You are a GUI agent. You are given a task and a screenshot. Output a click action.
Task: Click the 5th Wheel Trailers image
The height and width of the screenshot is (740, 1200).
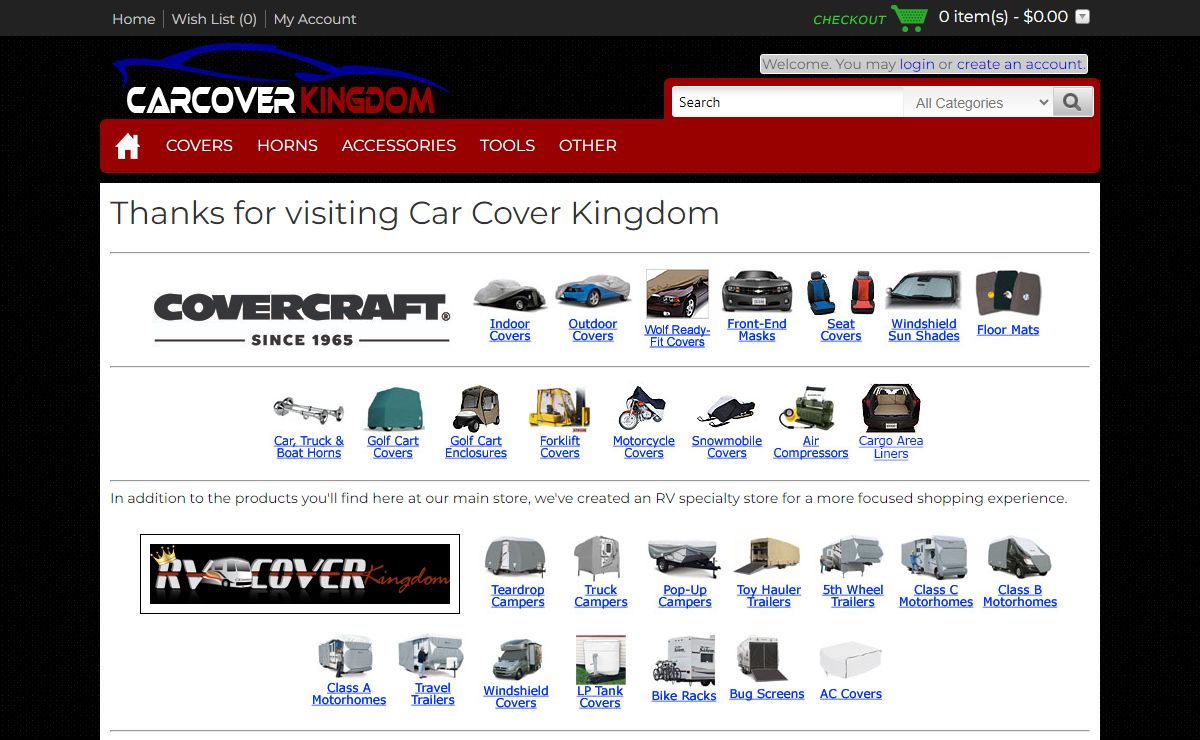(852, 558)
